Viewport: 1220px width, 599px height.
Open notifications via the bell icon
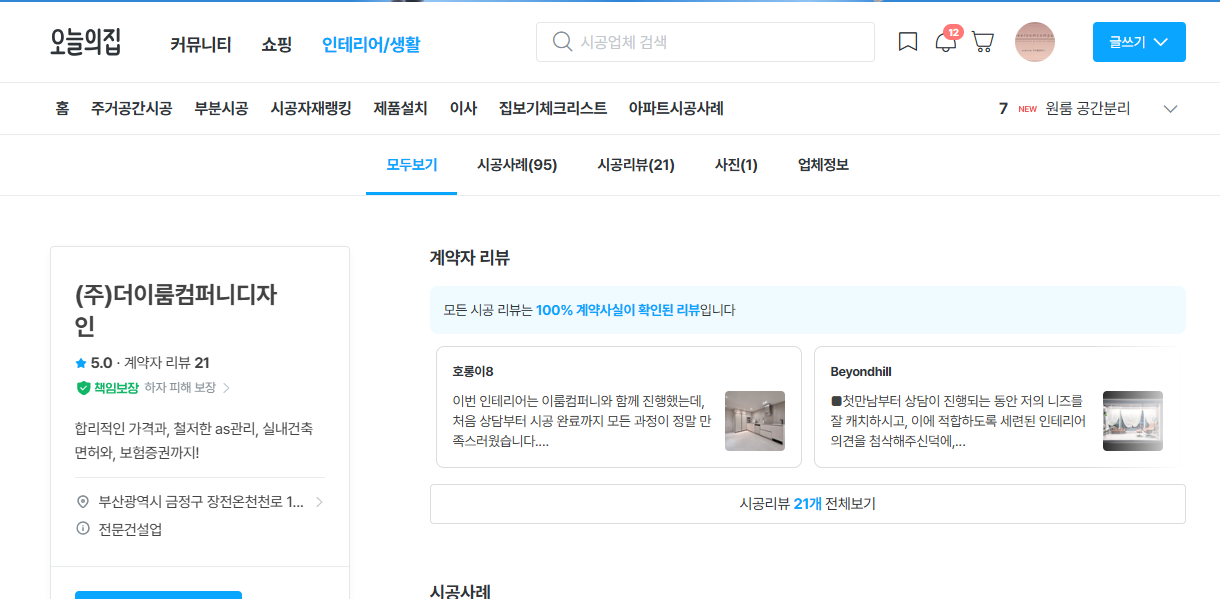[944, 42]
